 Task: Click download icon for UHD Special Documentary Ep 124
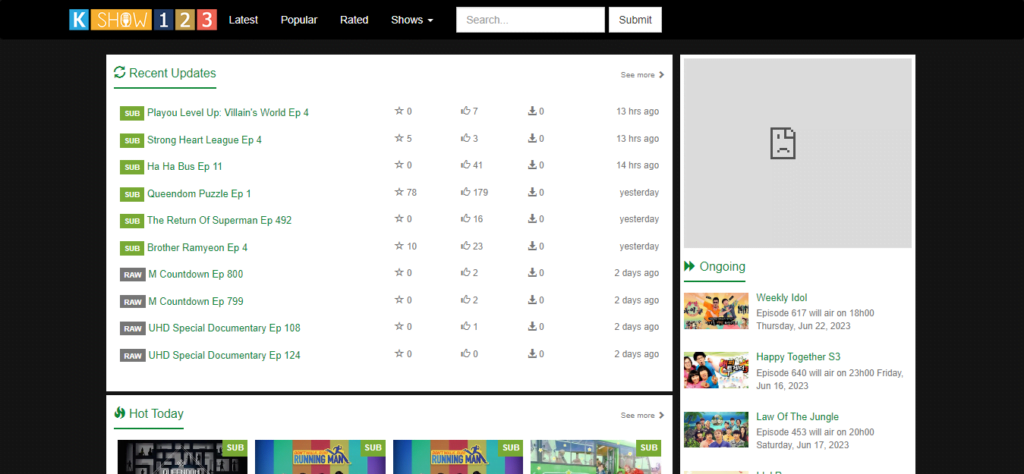pos(532,353)
